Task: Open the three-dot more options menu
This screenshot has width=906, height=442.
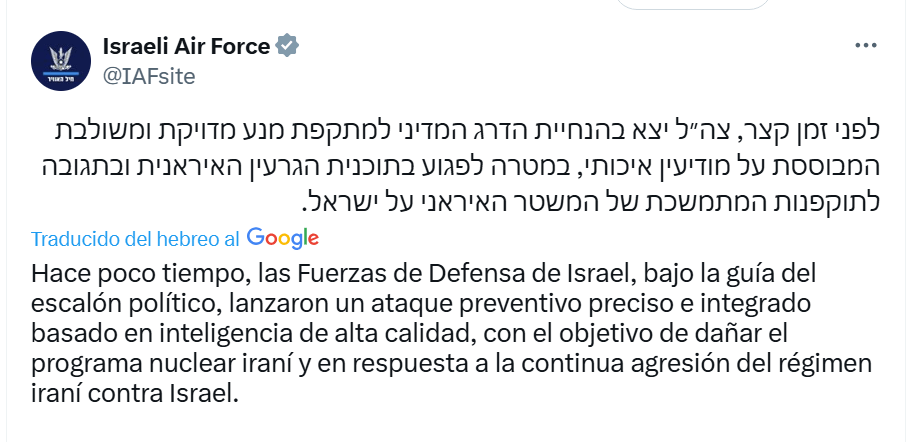Action: pyautogui.click(x=866, y=46)
